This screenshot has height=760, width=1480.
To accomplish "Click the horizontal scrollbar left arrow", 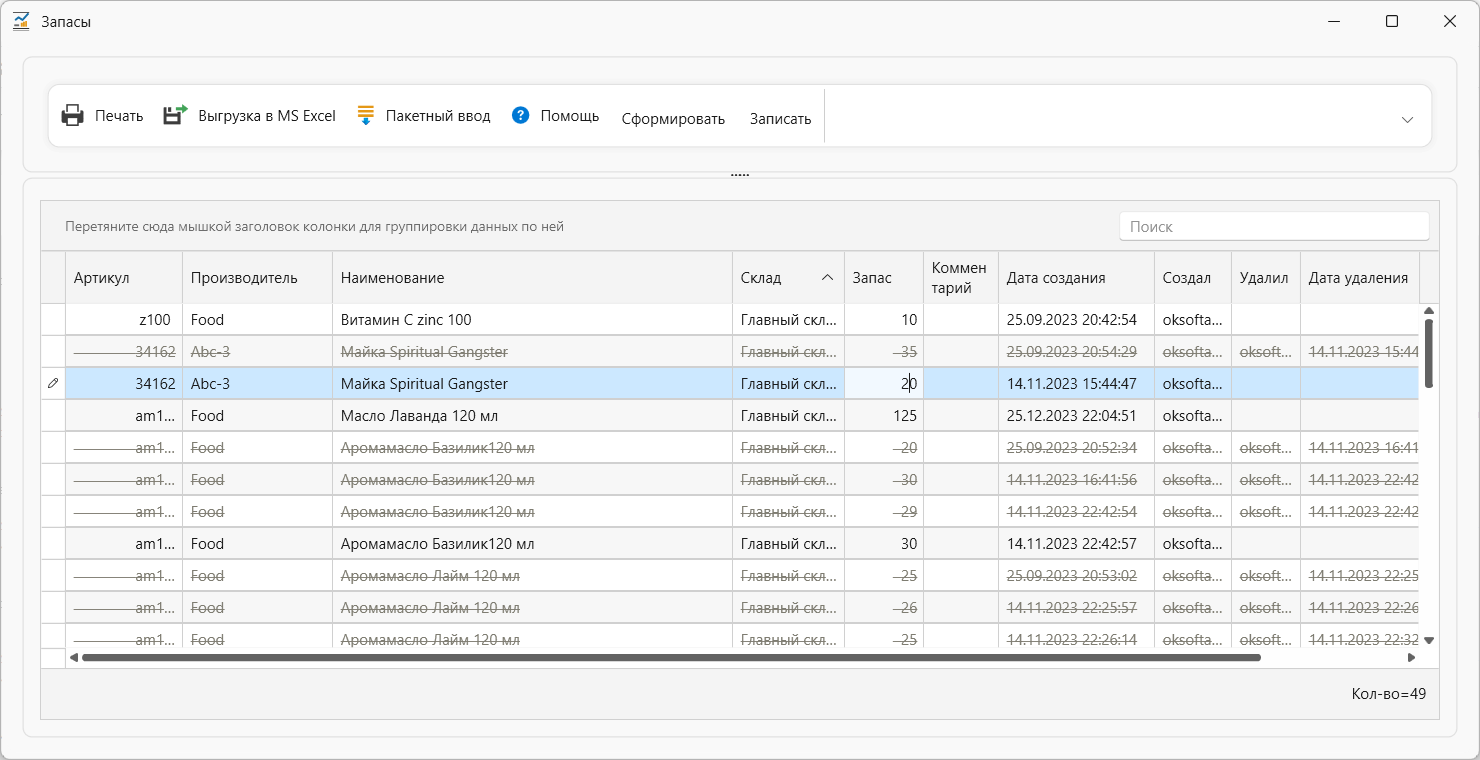I will pyautogui.click(x=74, y=658).
